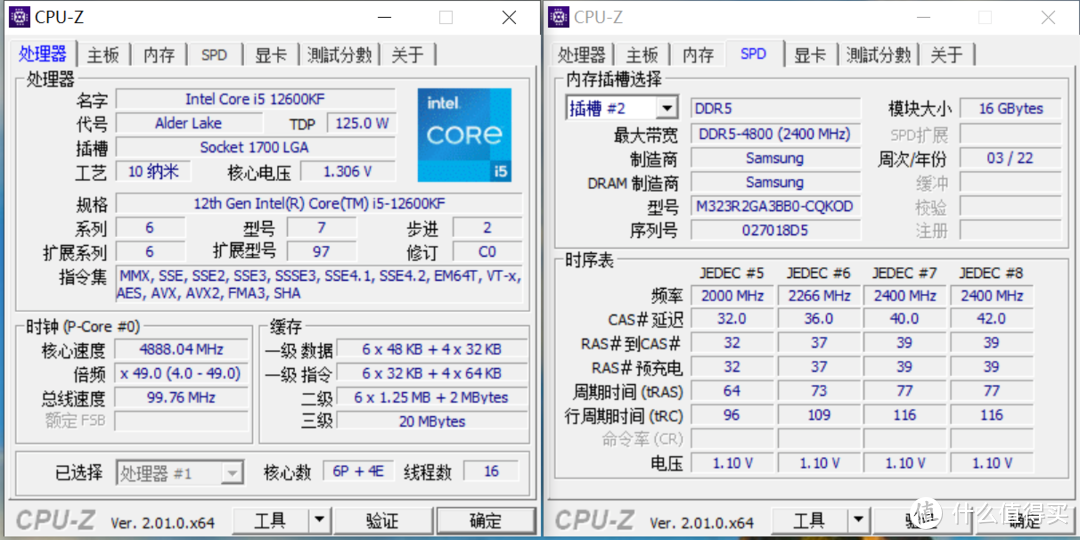Expand the 工具 dropdown arrow in right window
1080x540 pixels.
point(859,520)
